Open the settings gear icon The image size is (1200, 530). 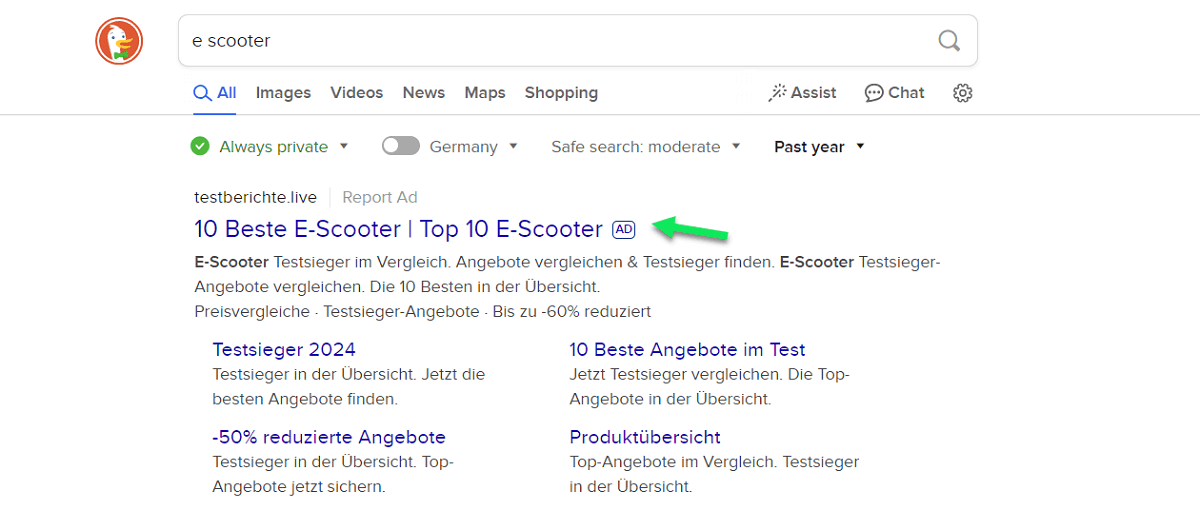pyautogui.click(x=962, y=93)
